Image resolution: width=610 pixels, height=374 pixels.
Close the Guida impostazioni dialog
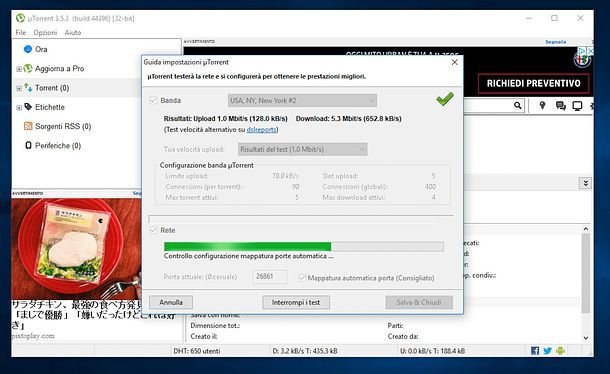pyautogui.click(x=454, y=62)
